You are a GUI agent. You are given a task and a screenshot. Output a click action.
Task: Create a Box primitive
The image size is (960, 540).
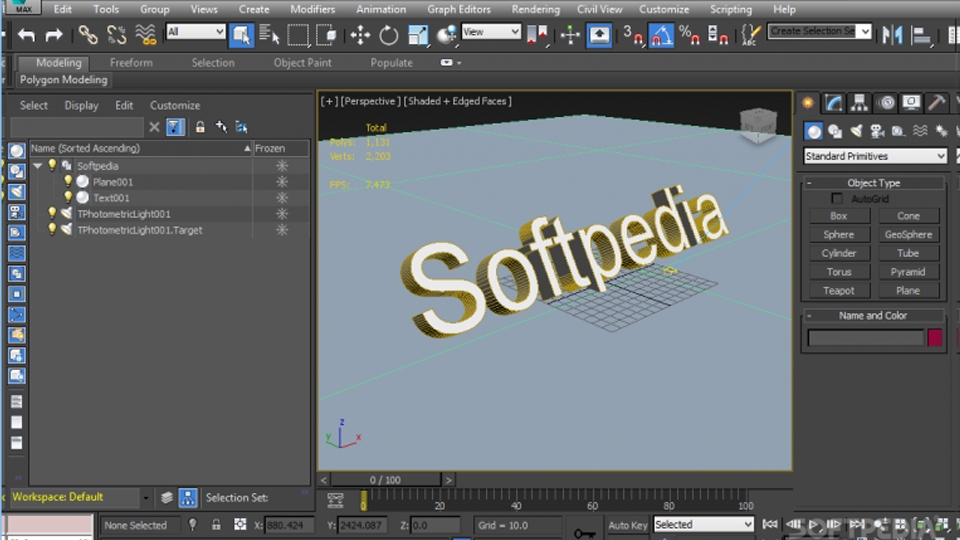pyautogui.click(x=838, y=216)
